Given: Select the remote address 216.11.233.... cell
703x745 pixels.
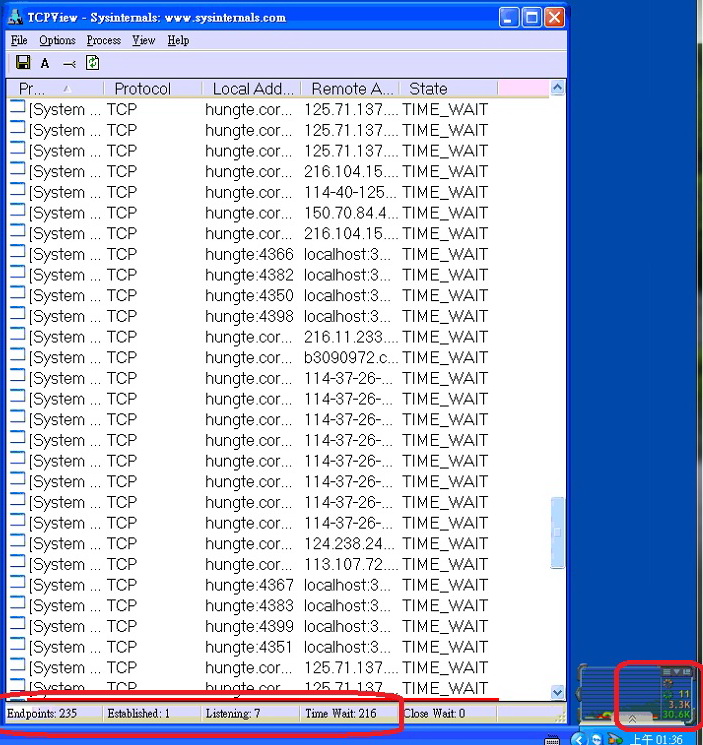Looking at the screenshot, I should tap(350, 337).
